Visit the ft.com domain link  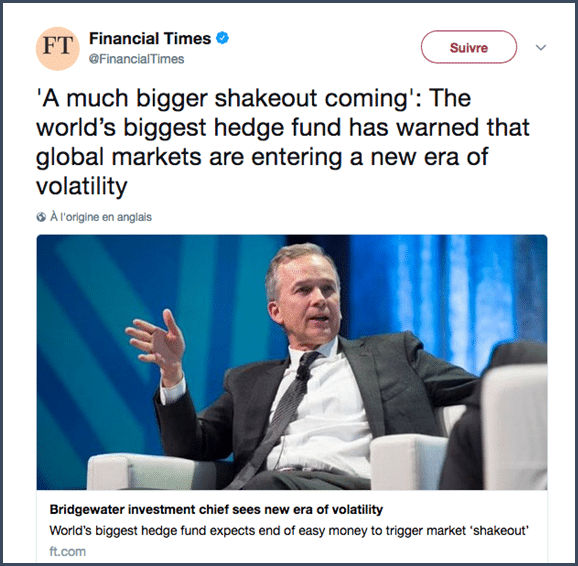click(x=67, y=552)
